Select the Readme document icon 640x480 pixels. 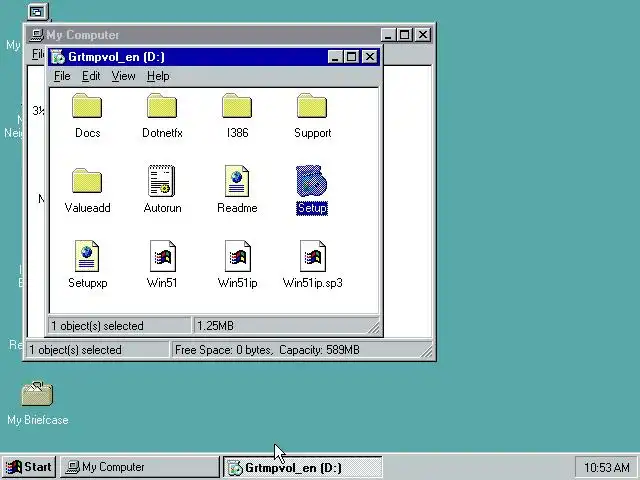click(237, 181)
